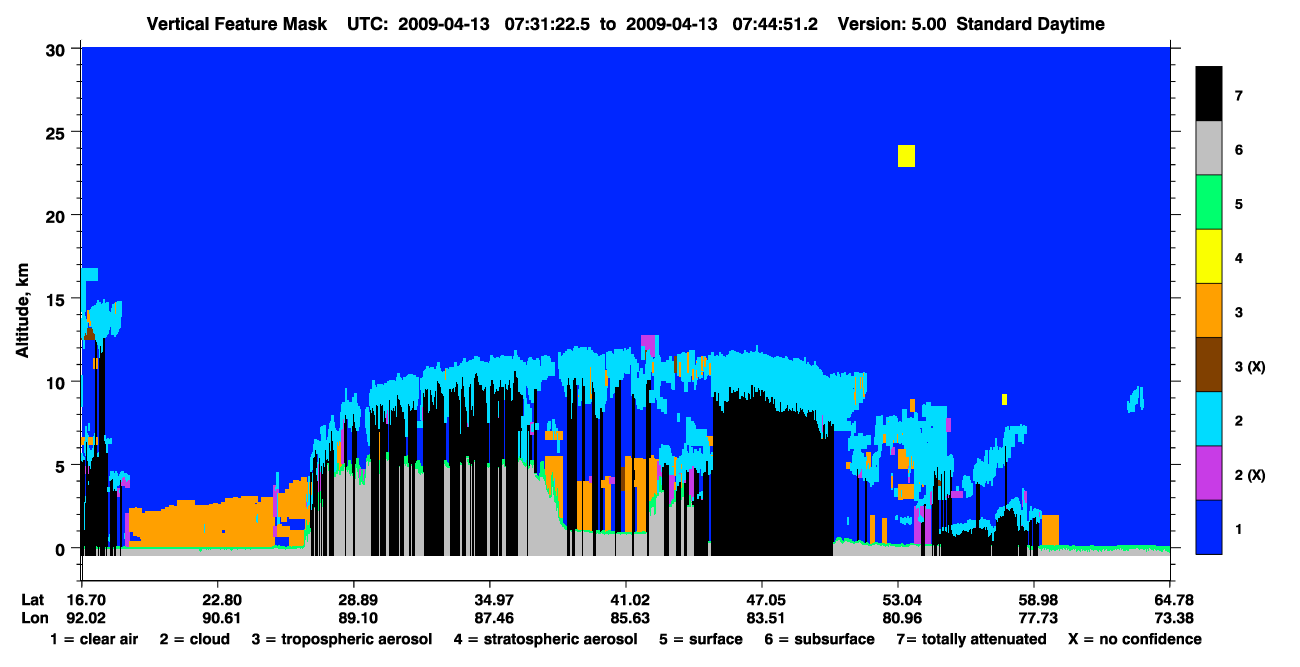
Task: Click the Version: 5.00 text
Action: coord(892,24)
